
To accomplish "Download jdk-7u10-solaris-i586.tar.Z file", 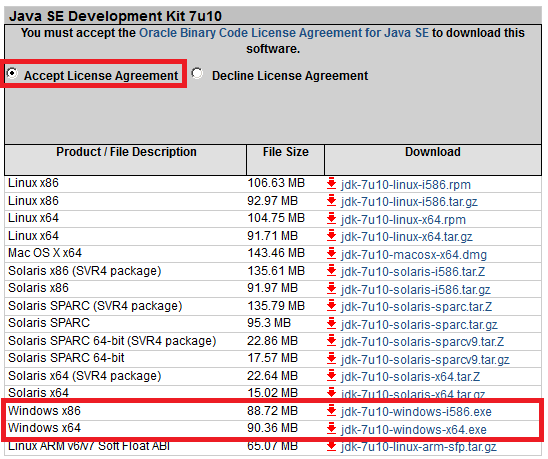I will (413, 272).
